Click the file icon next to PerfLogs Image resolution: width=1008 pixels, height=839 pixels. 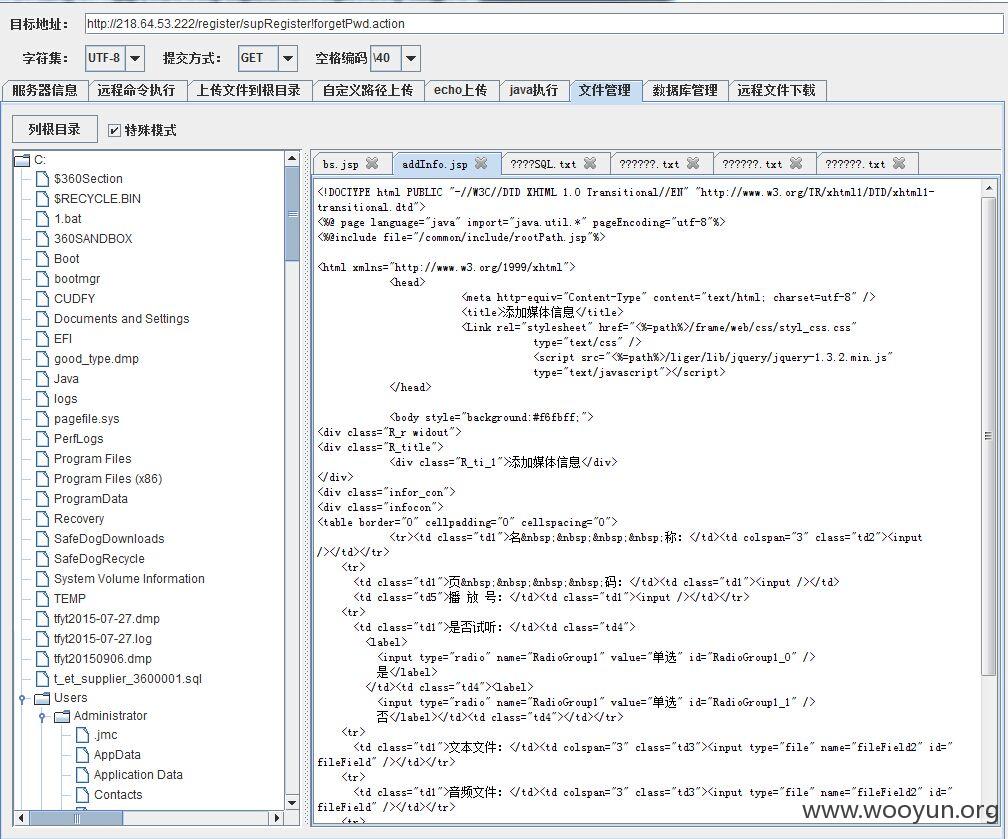(x=42, y=438)
